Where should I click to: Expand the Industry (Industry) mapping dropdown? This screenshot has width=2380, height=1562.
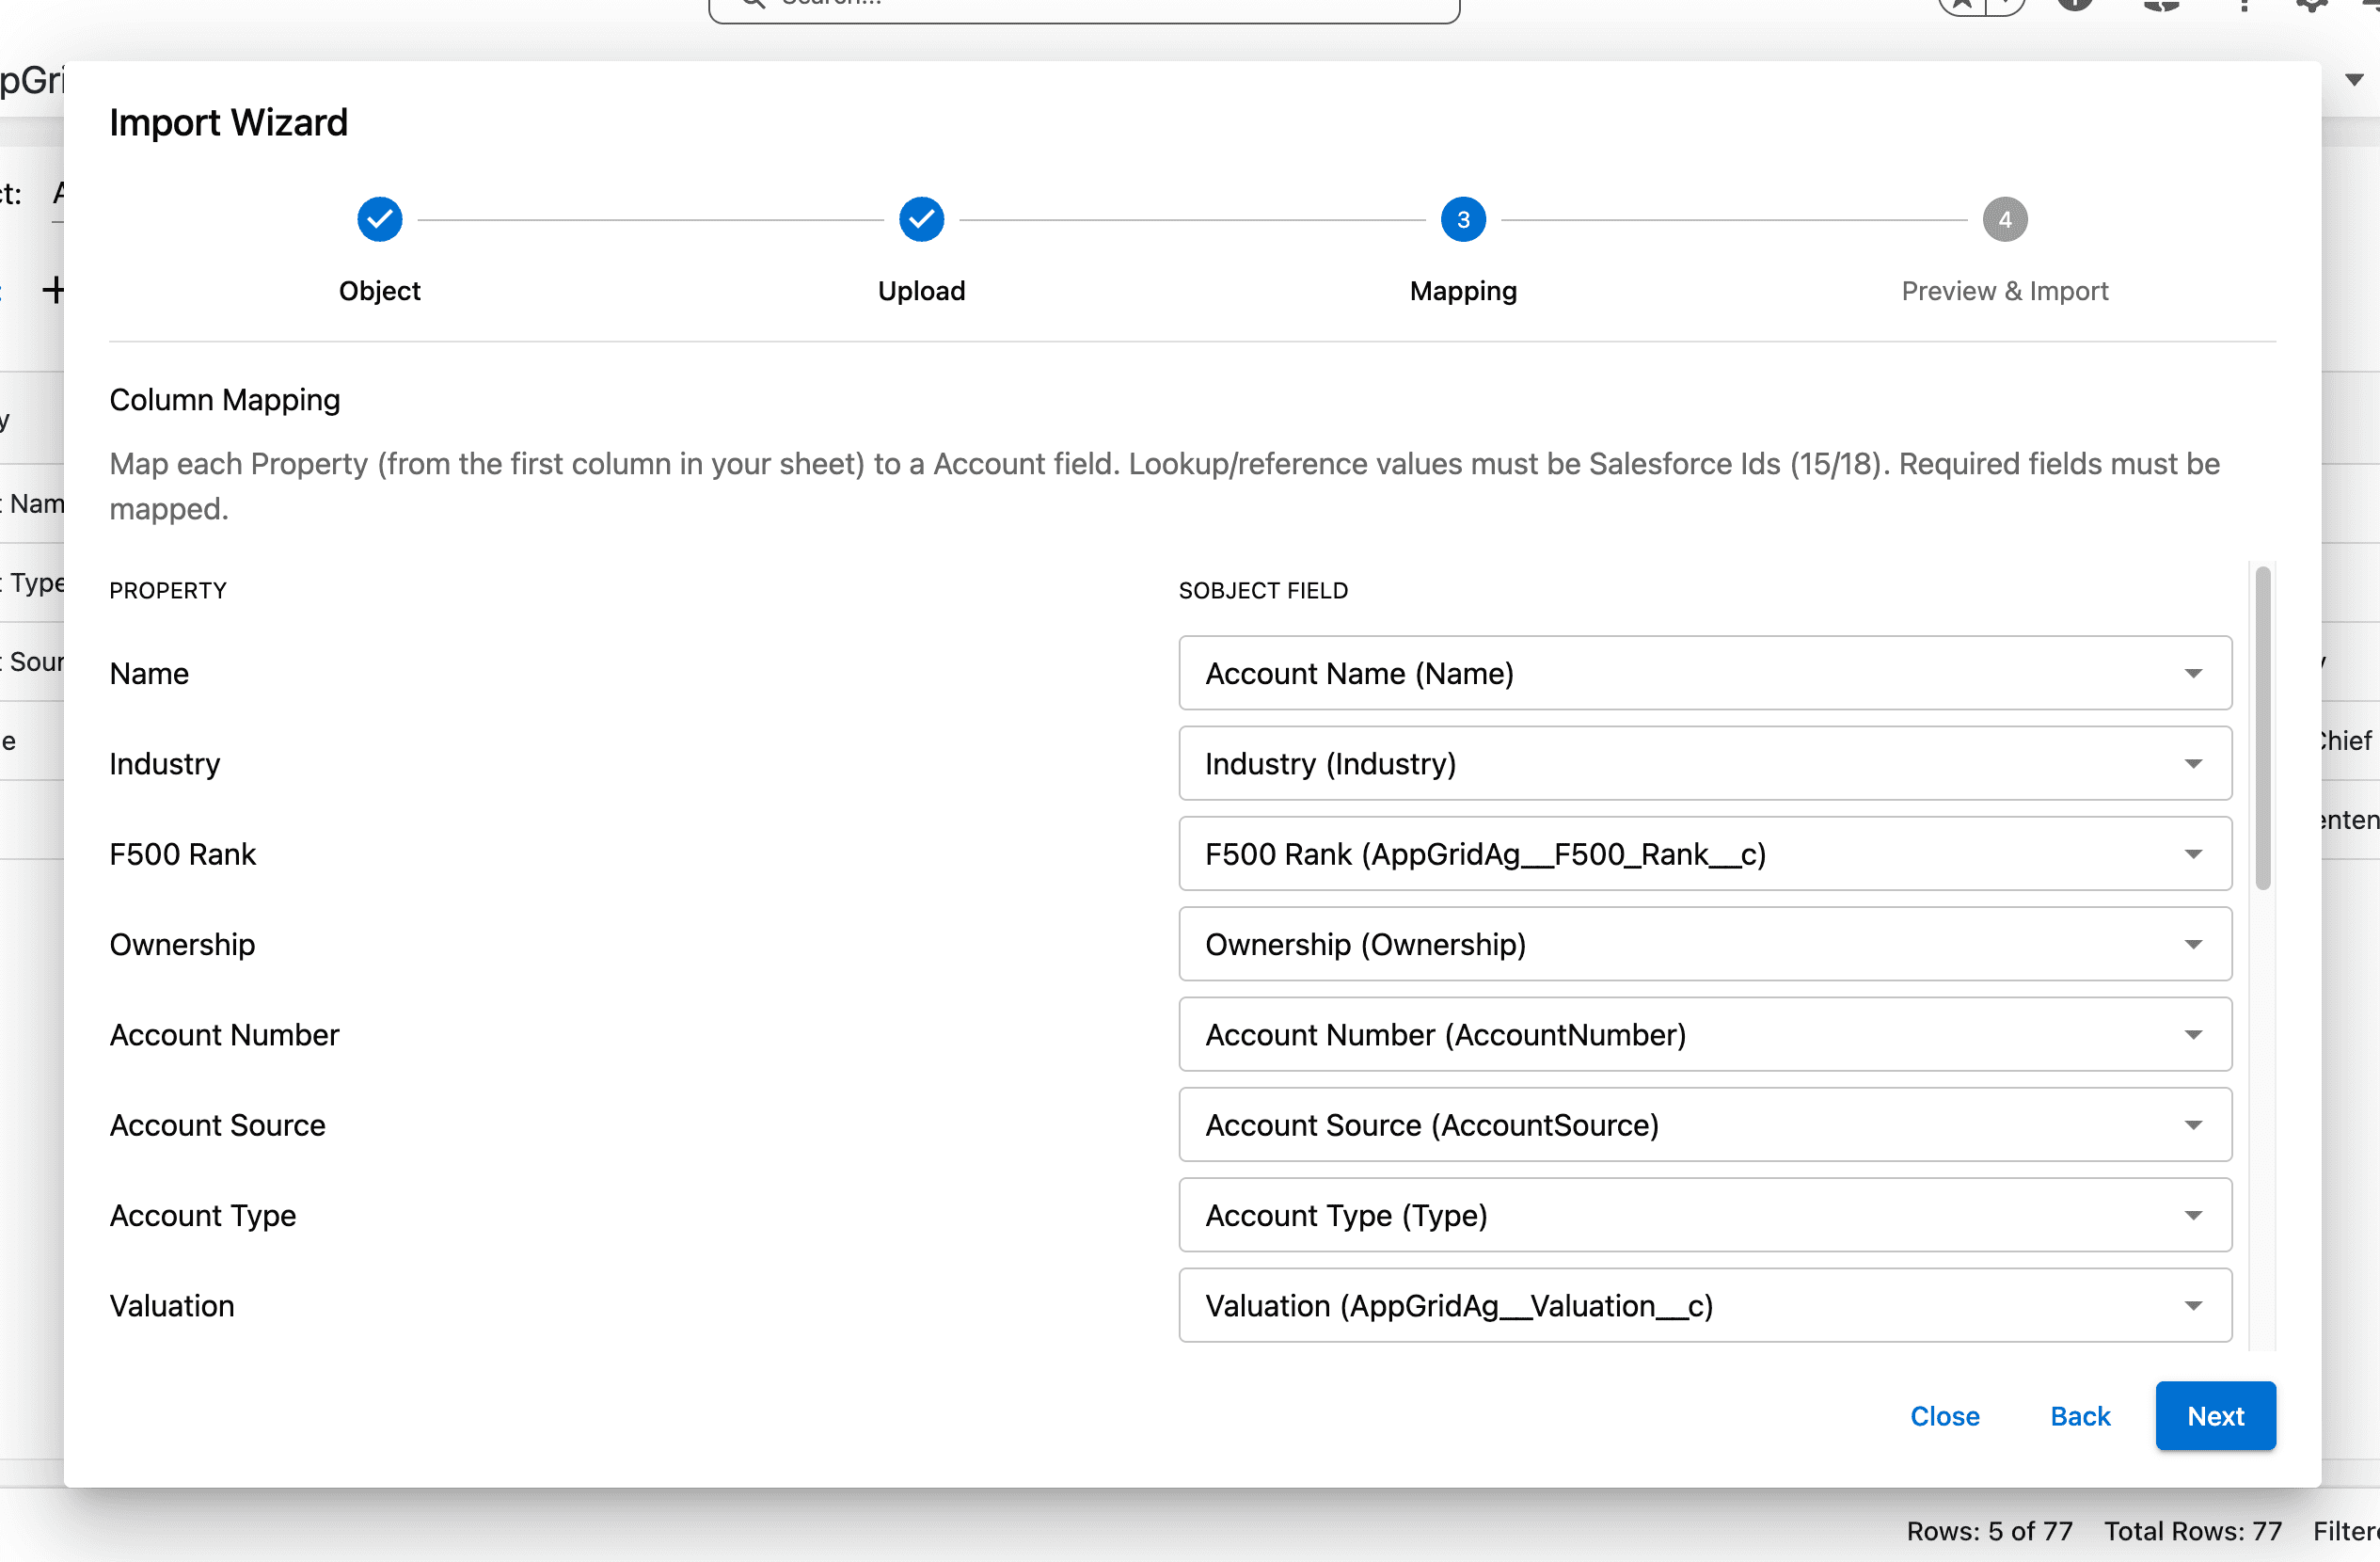(1704, 763)
